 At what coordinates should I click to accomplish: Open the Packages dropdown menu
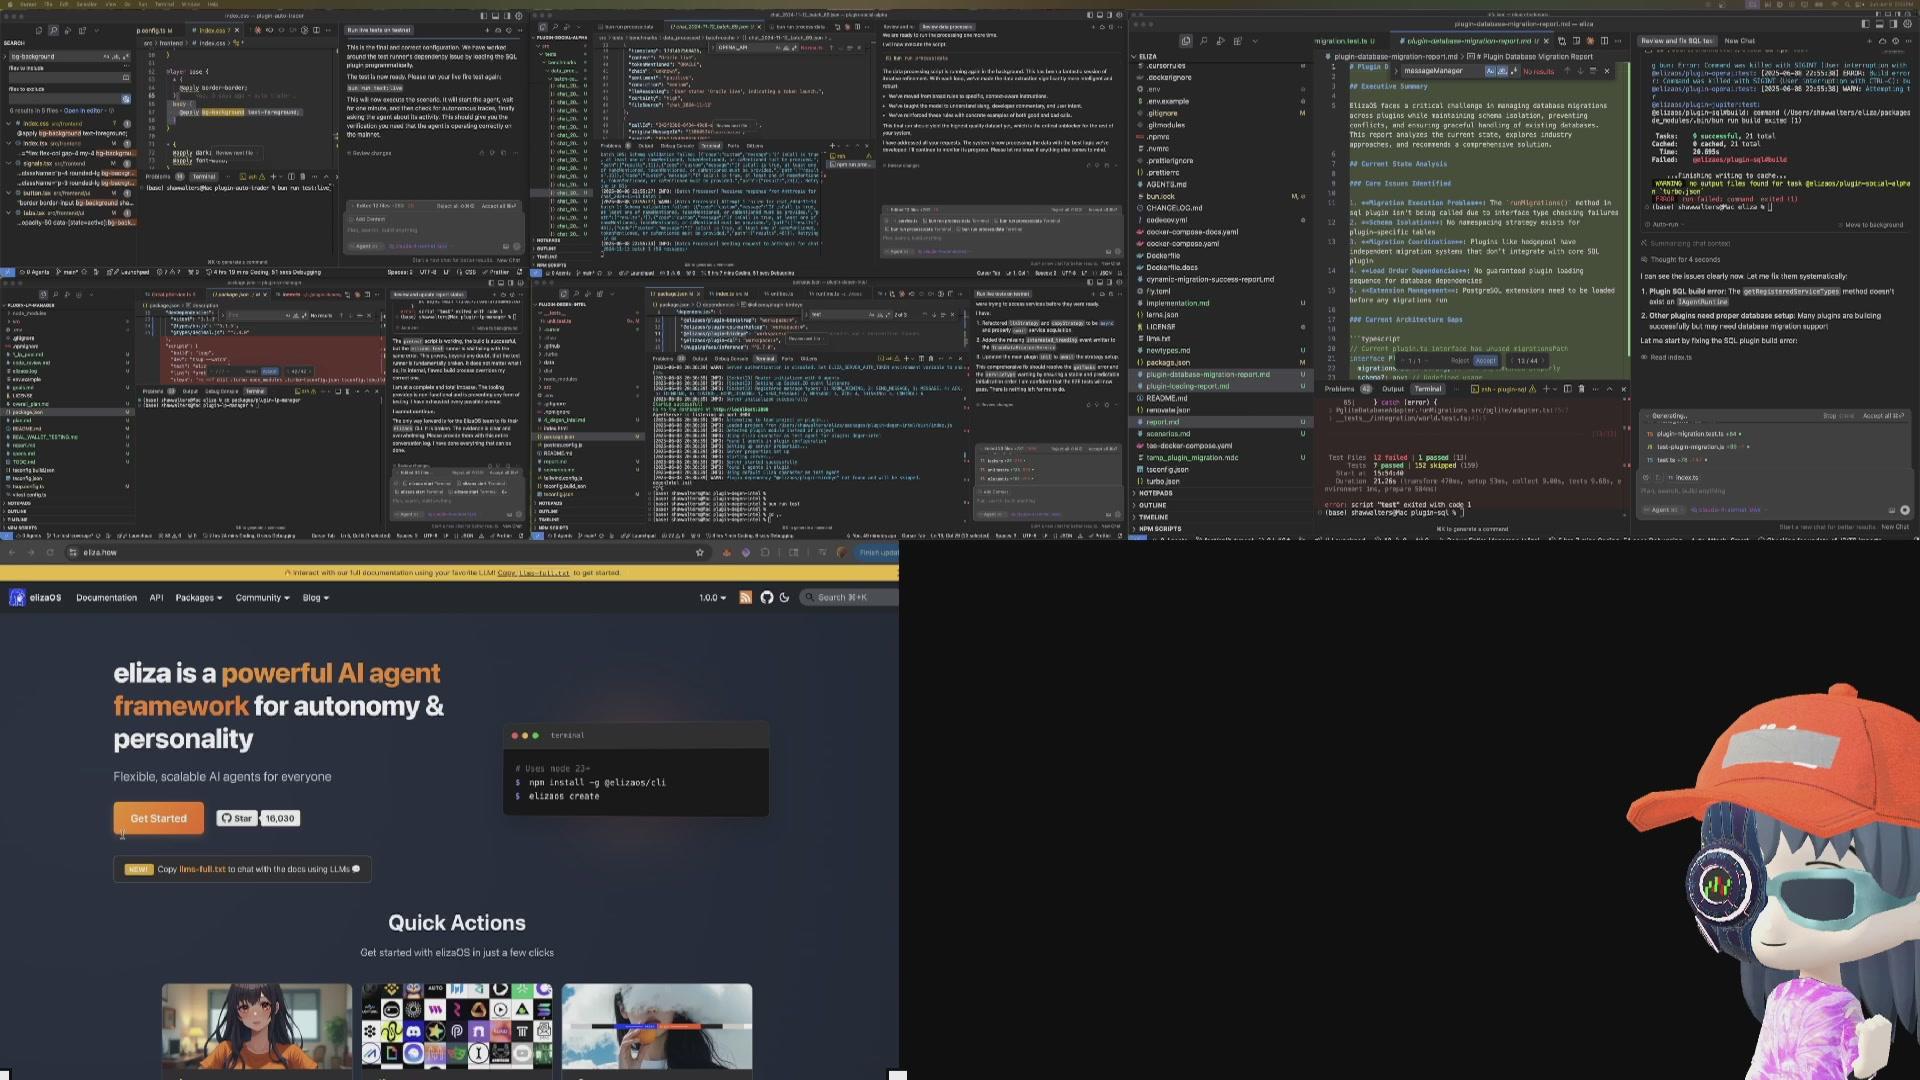(x=198, y=597)
